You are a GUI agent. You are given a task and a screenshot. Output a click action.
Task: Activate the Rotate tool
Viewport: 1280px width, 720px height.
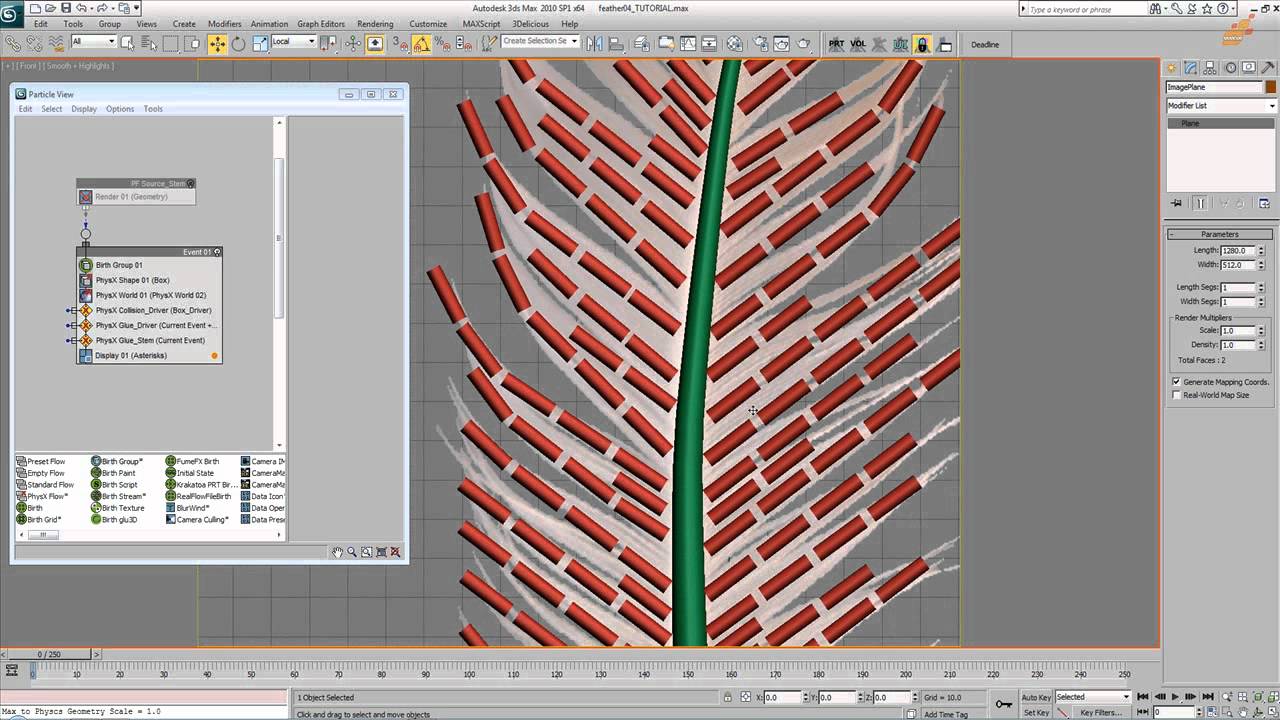tap(238, 44)
